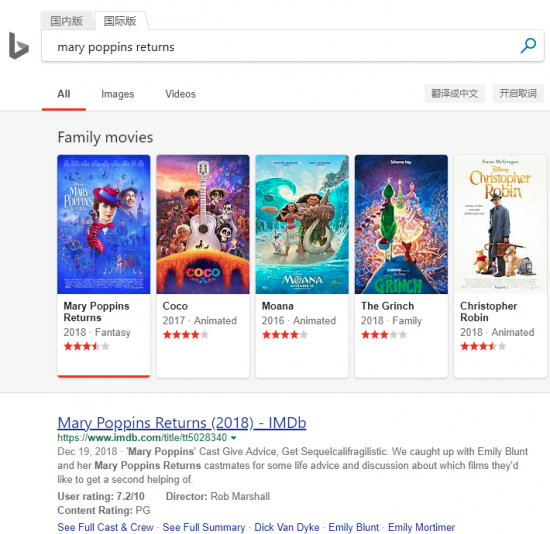Click the 翻译成中文 button

tap(455, 93)
